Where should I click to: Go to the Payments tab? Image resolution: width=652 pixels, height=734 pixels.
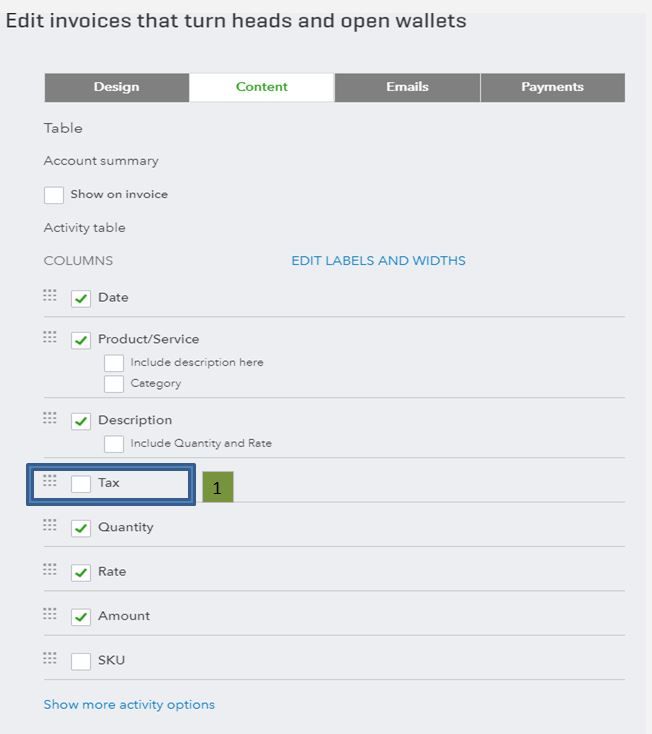pos(552,87)
